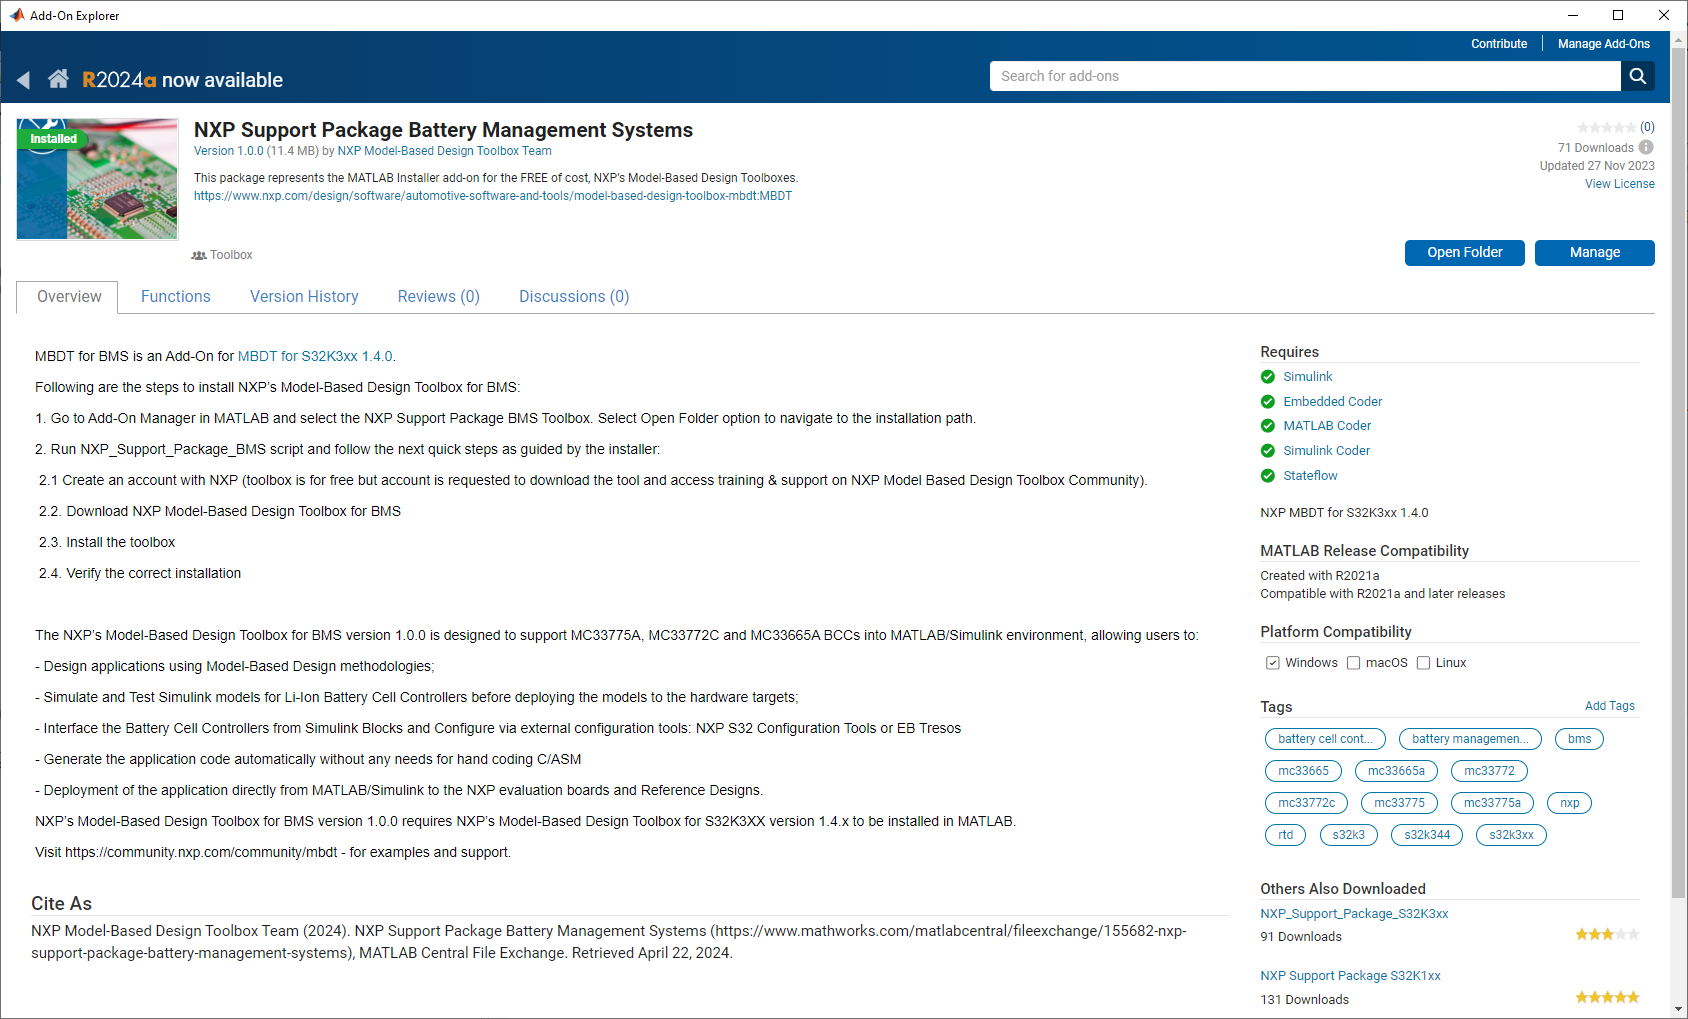Click the info icon next to Downloads
Screen dimensions: 1688x1019
click(1647, 147)
